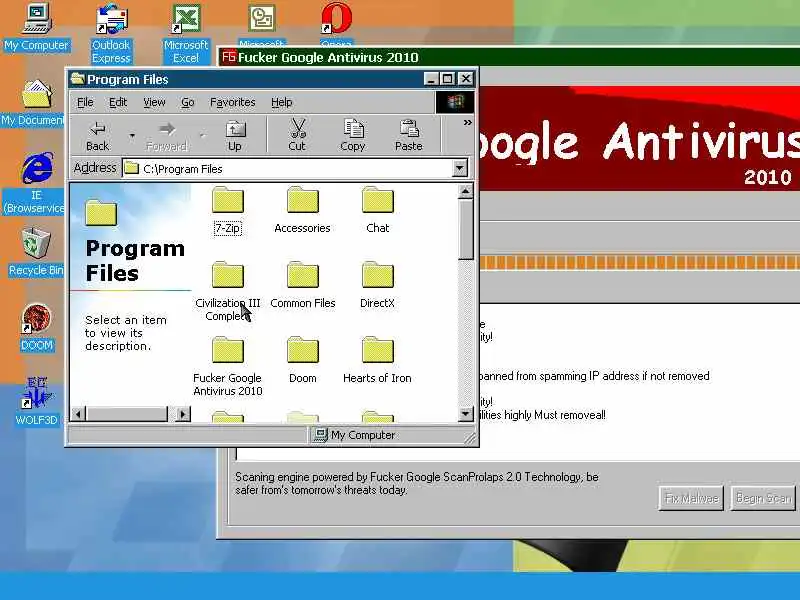The height and width of the screenshot is (600, 800).
Task: Click the vertical scrollbar down arrow
Action: pyautogui.click(x=465, y=414)
